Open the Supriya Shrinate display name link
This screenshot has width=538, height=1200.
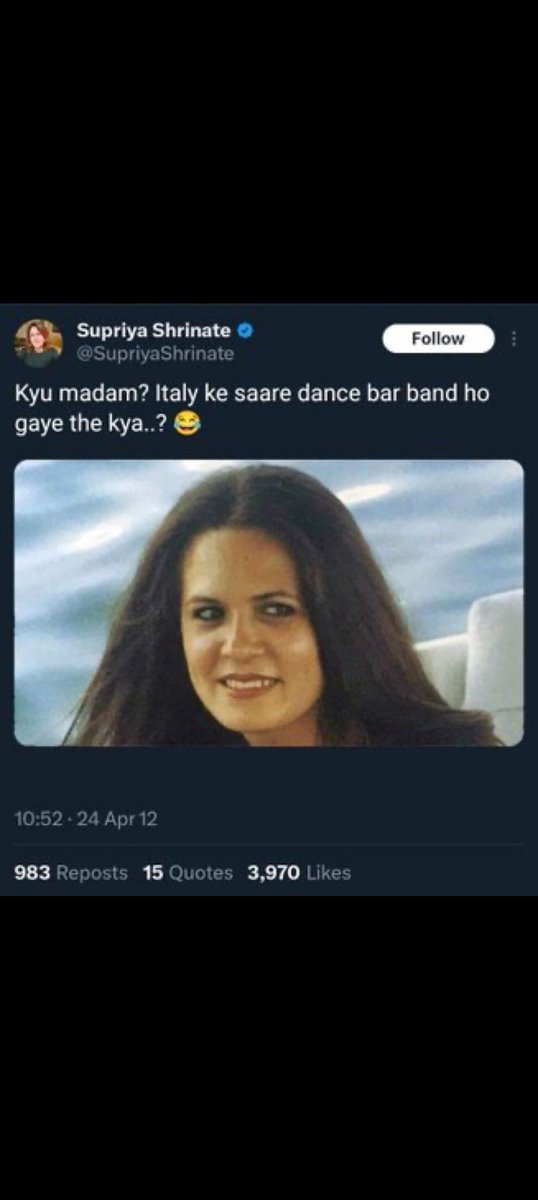154,330
